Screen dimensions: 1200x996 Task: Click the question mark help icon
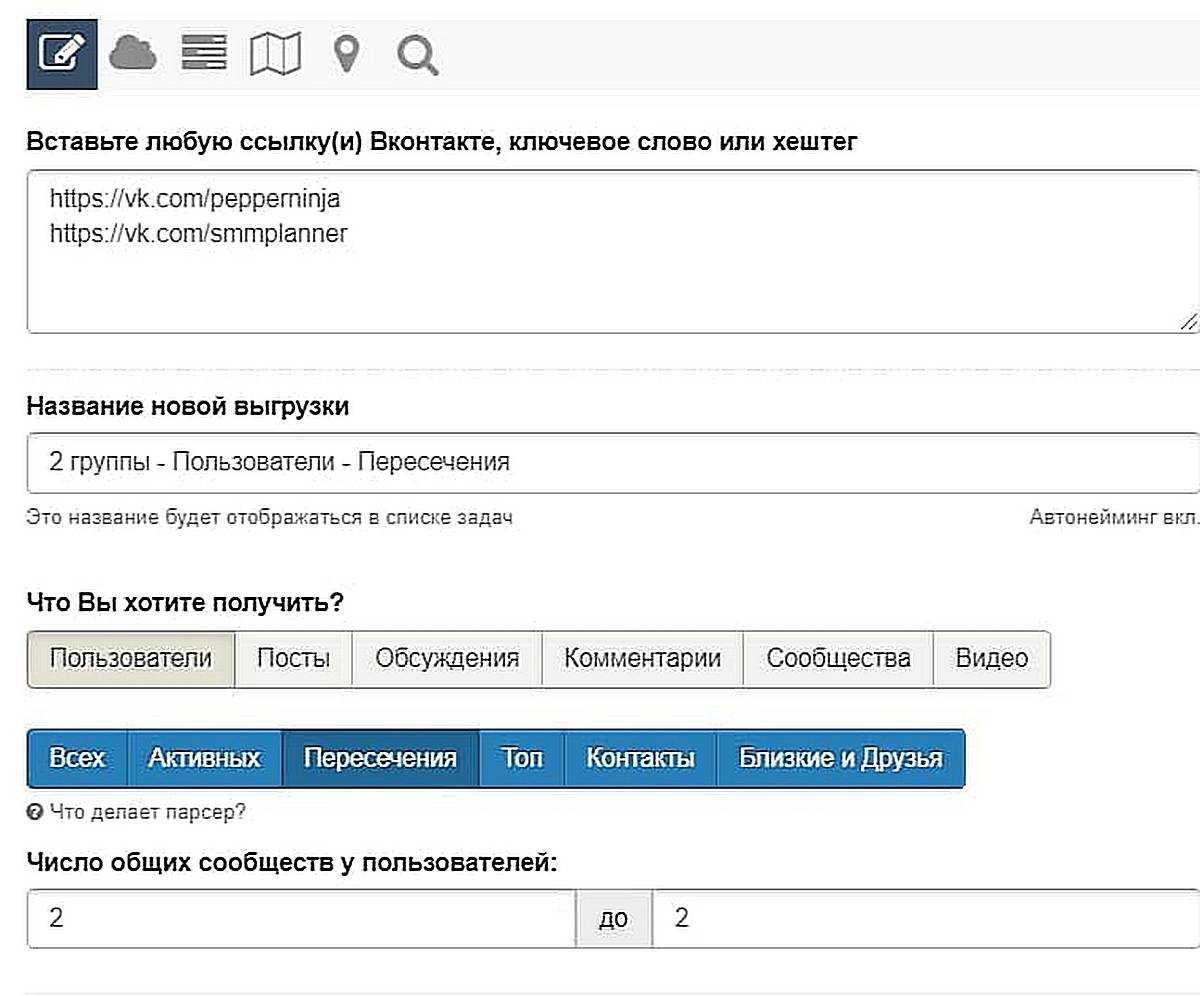tap(35, 813)
